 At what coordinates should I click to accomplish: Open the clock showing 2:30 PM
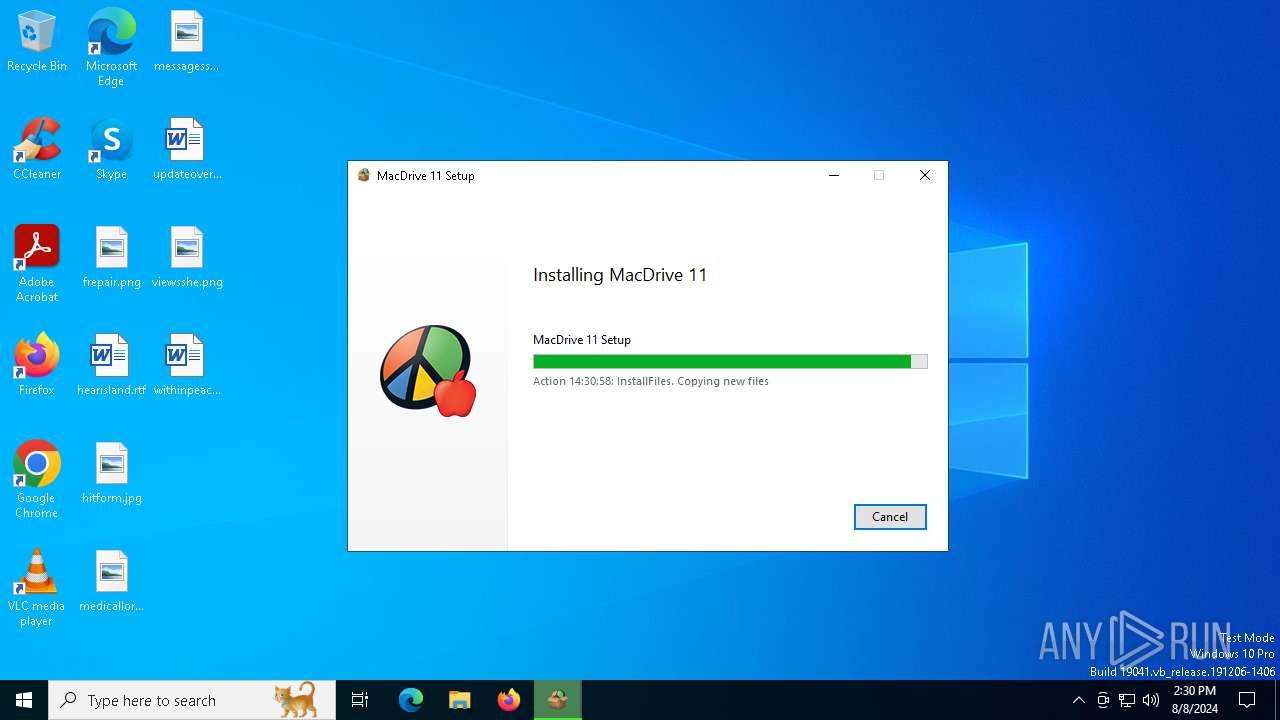[1194, 700]
